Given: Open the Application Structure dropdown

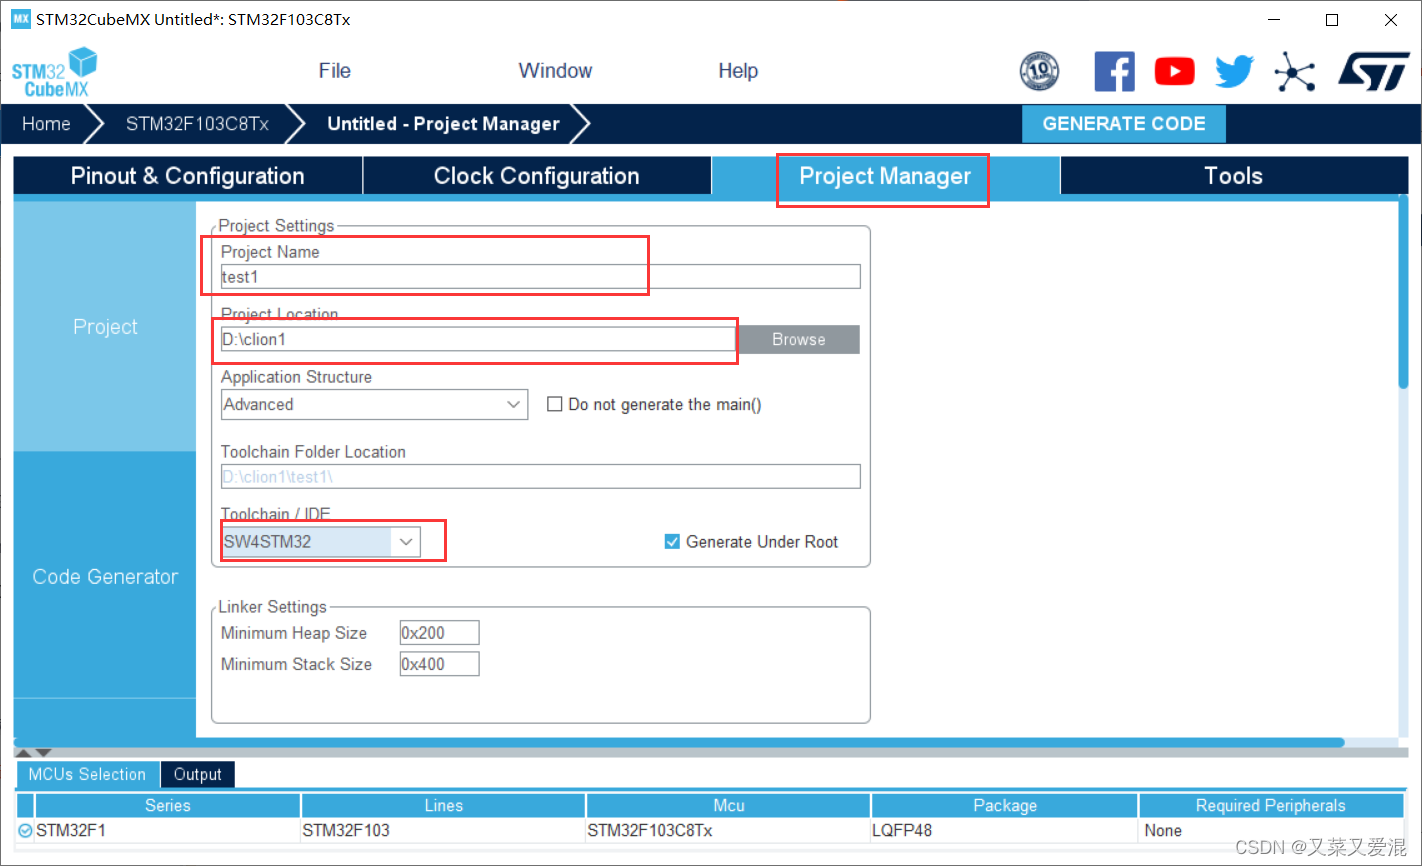Looking at the screenshot, I should pyautogui.click(x=374, y=405).
